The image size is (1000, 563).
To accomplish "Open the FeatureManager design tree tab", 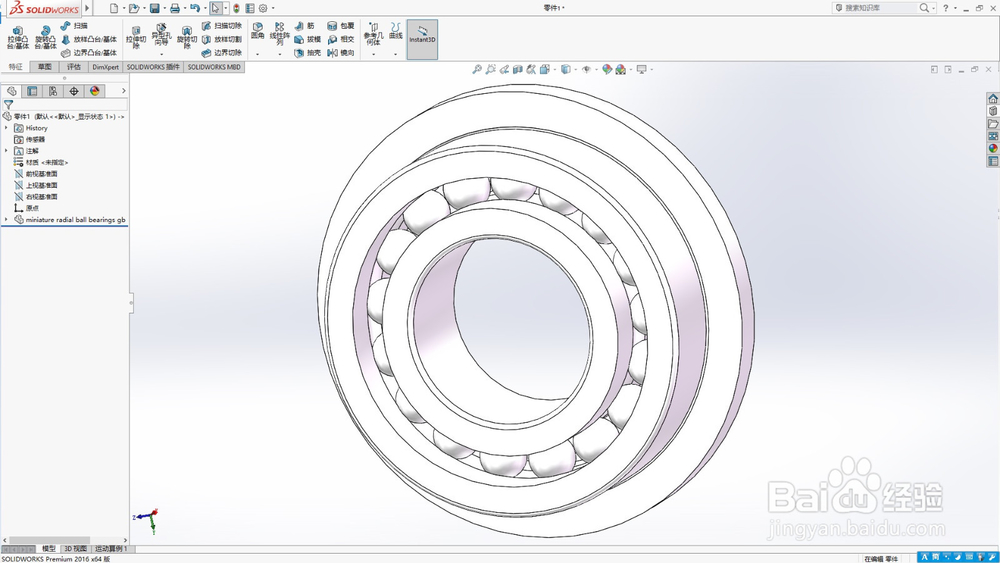I will coord(11,91).
